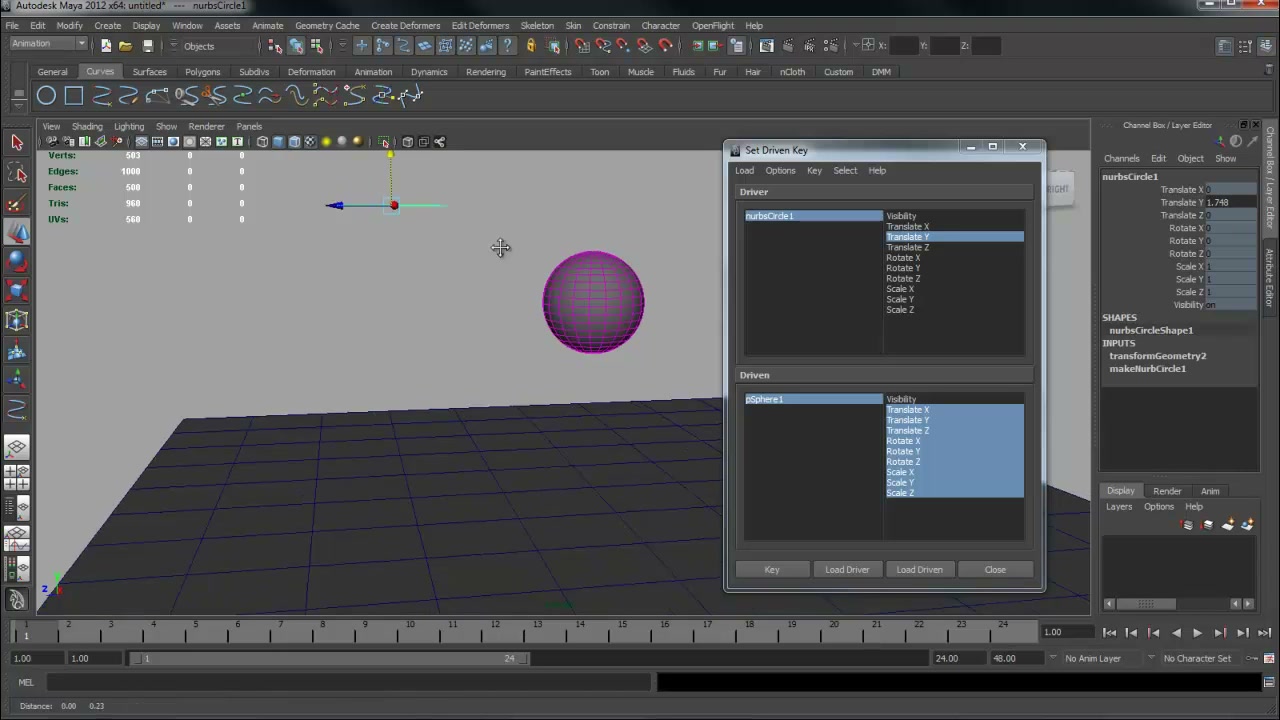
Task: Click the Key button in Set Driven Key
Action: click(x=772, y=570)
